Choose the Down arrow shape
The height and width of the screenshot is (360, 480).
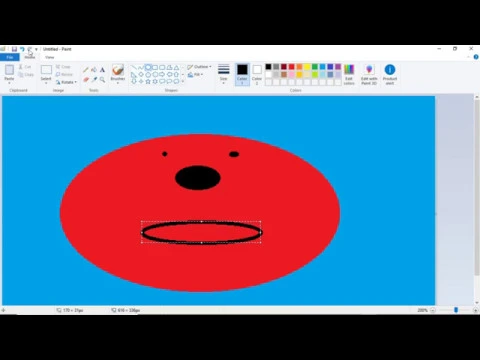tap(134, 81)
